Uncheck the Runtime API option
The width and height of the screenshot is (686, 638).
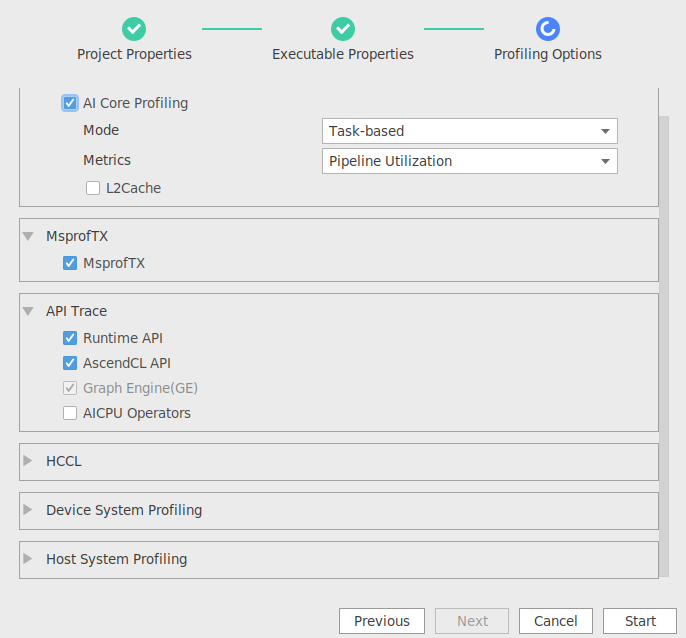pyautogui.click(x=70, y=338)
